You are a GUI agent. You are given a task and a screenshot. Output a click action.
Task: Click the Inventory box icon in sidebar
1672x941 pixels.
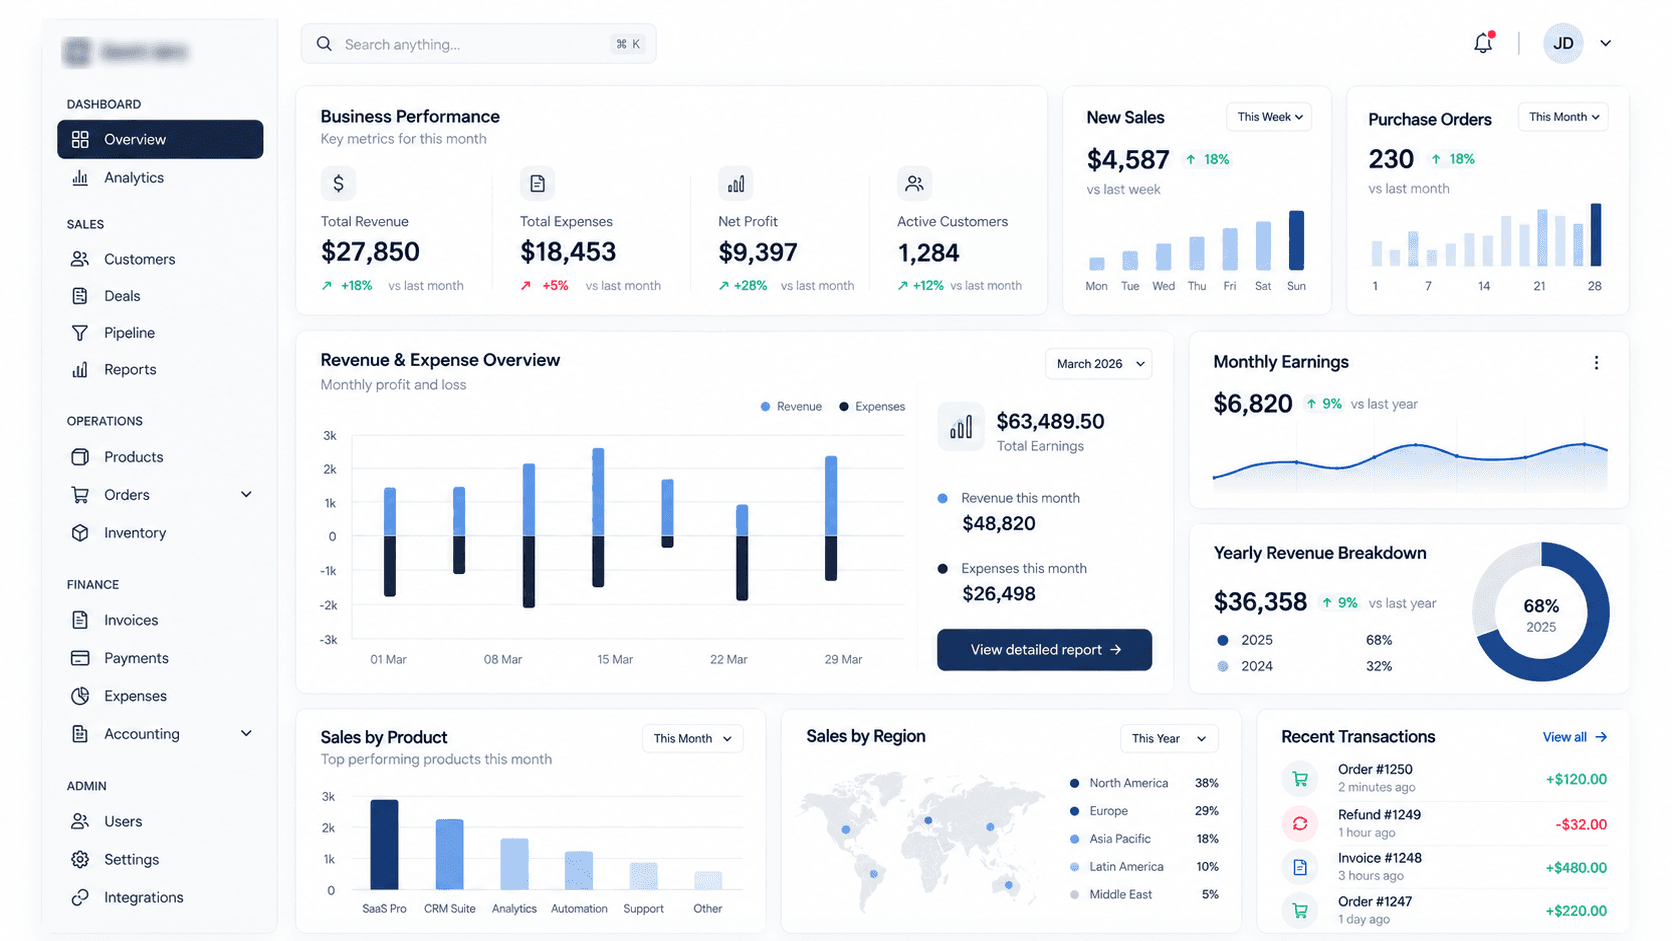pyautogui.click(x=80, y=533)
